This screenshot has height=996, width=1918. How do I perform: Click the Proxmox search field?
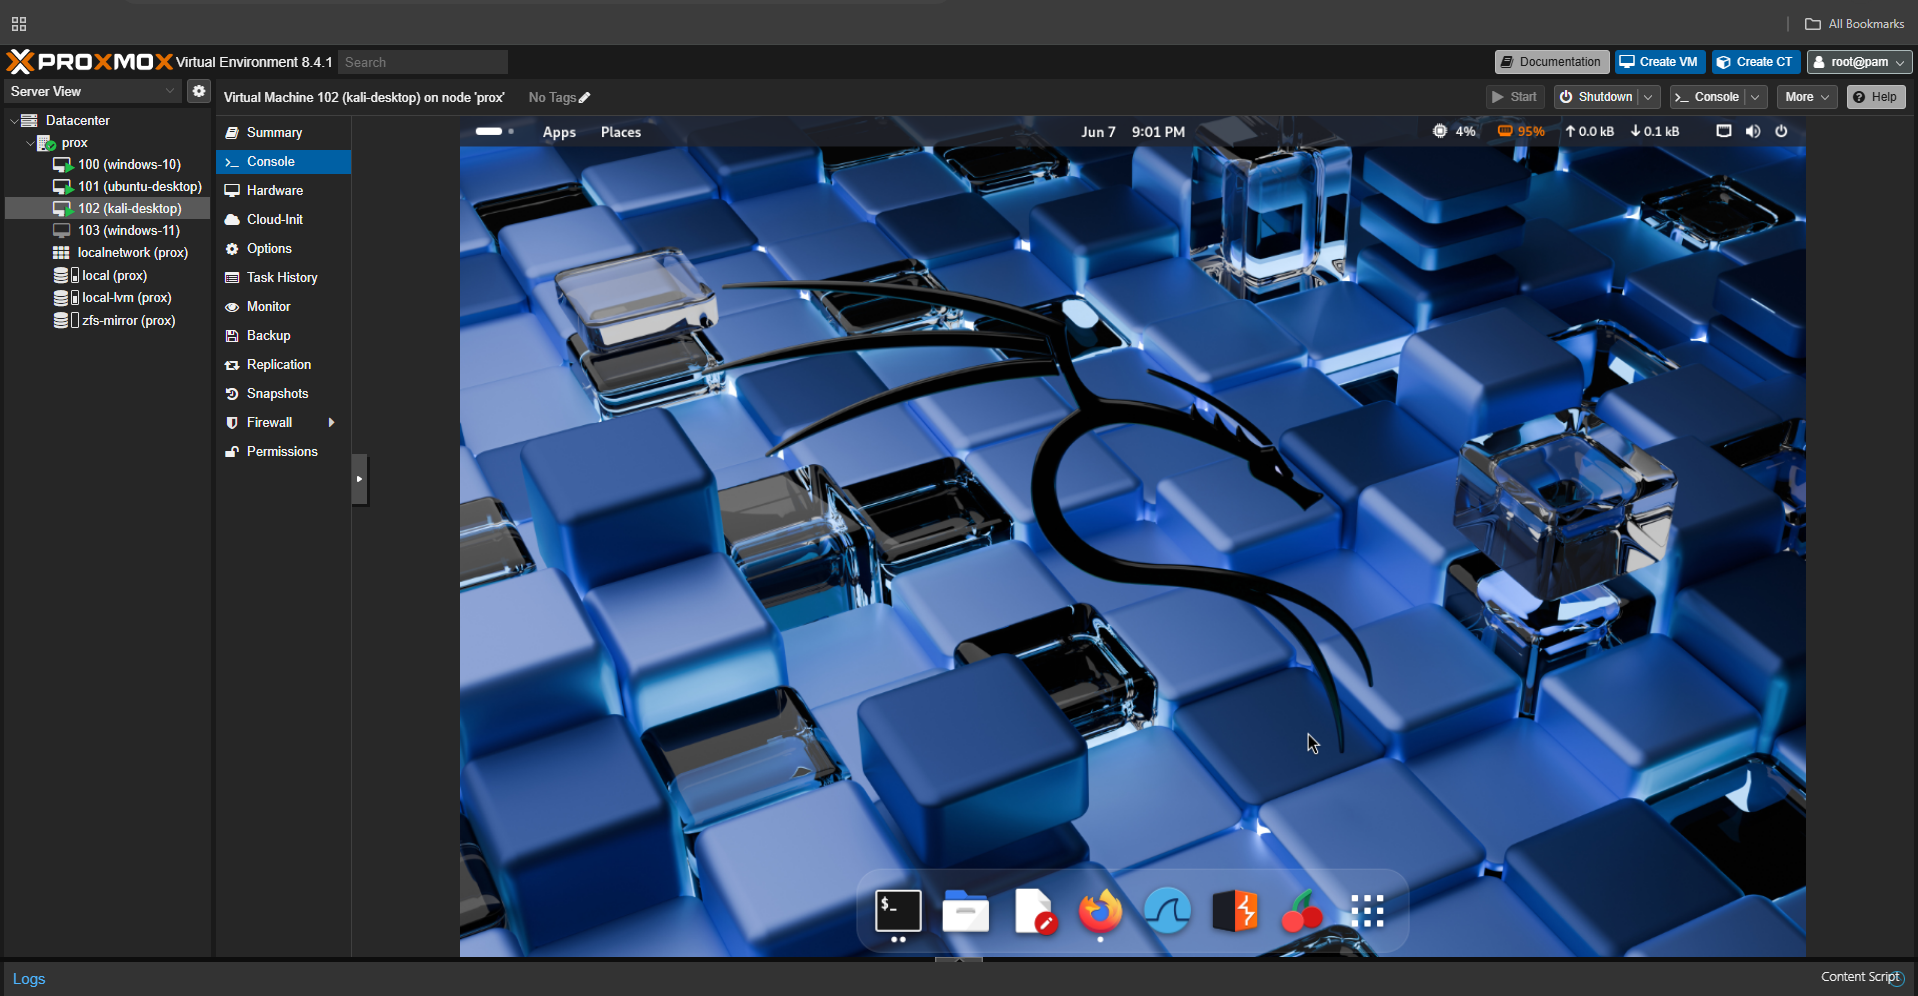click(x=423, y=62)
